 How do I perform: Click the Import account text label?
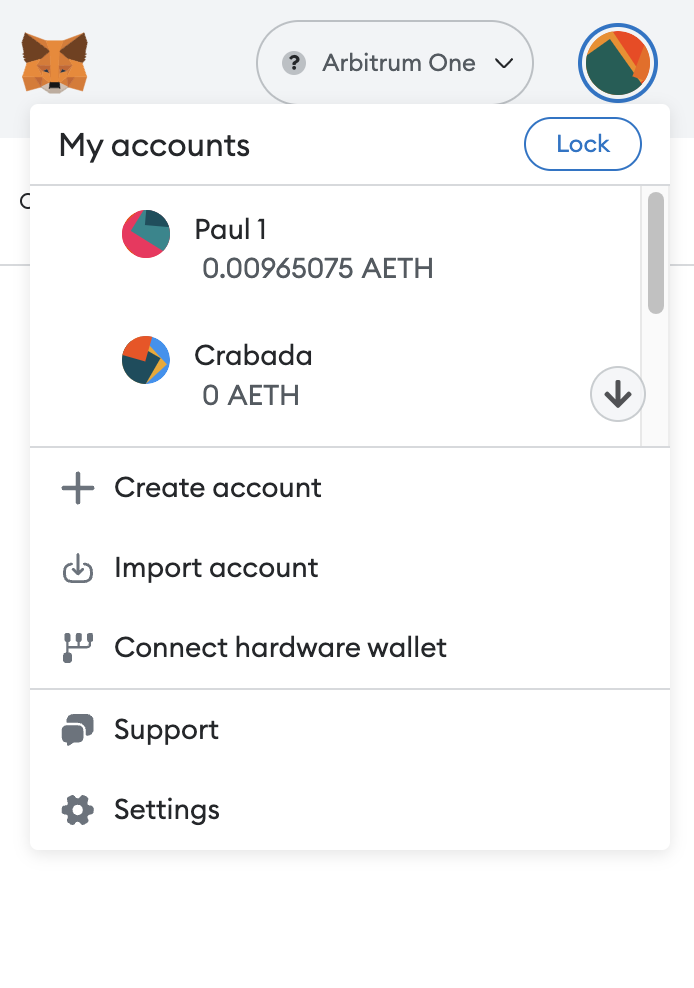click(216, 568)
